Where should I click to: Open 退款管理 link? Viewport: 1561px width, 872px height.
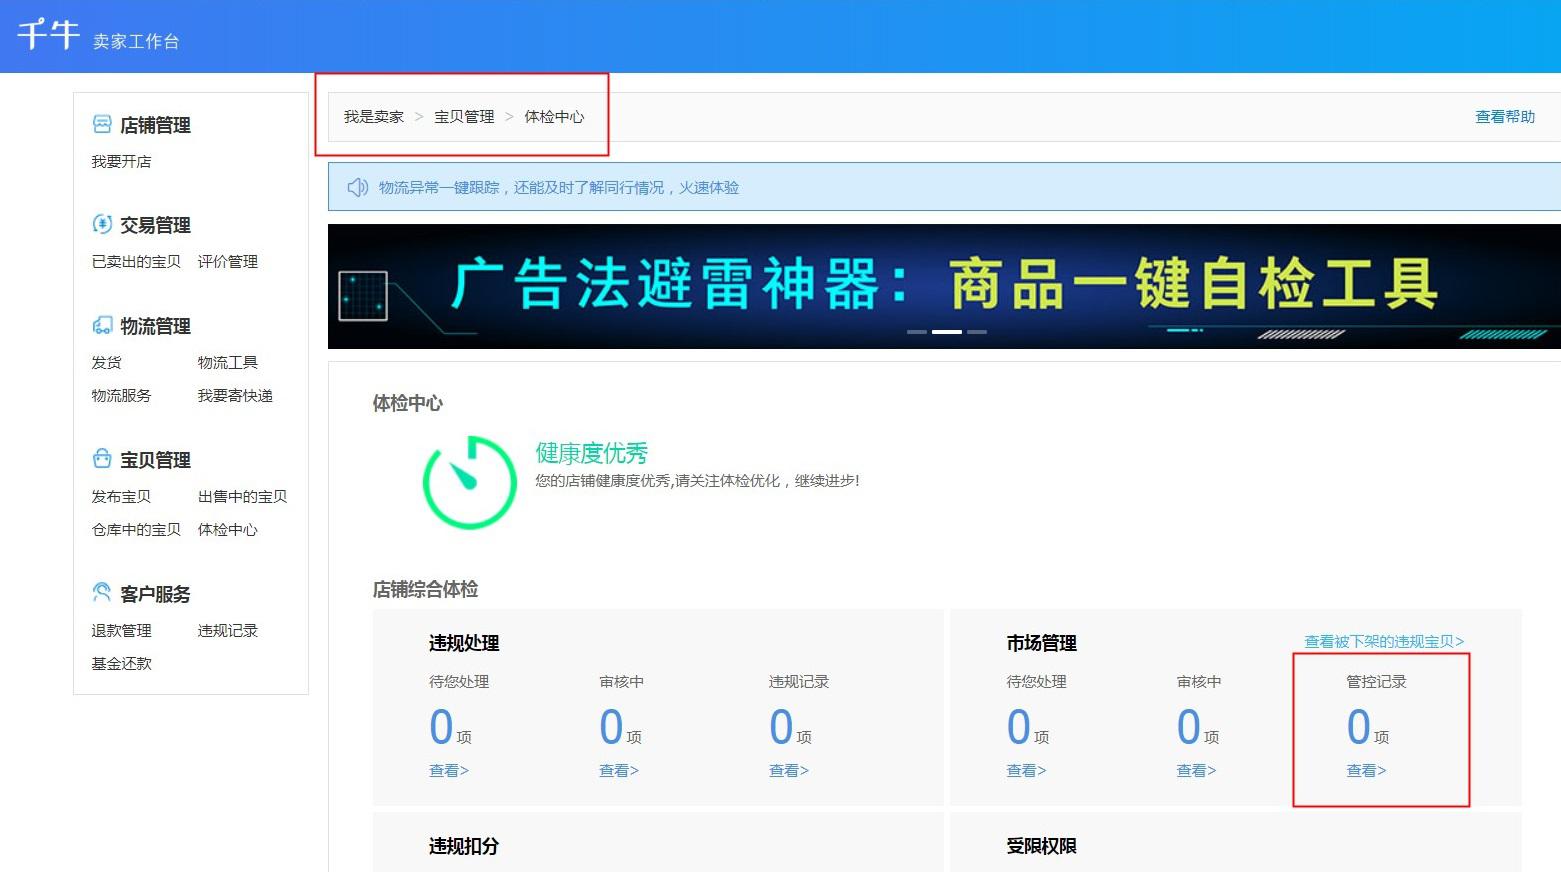click(x=121, y=630)
